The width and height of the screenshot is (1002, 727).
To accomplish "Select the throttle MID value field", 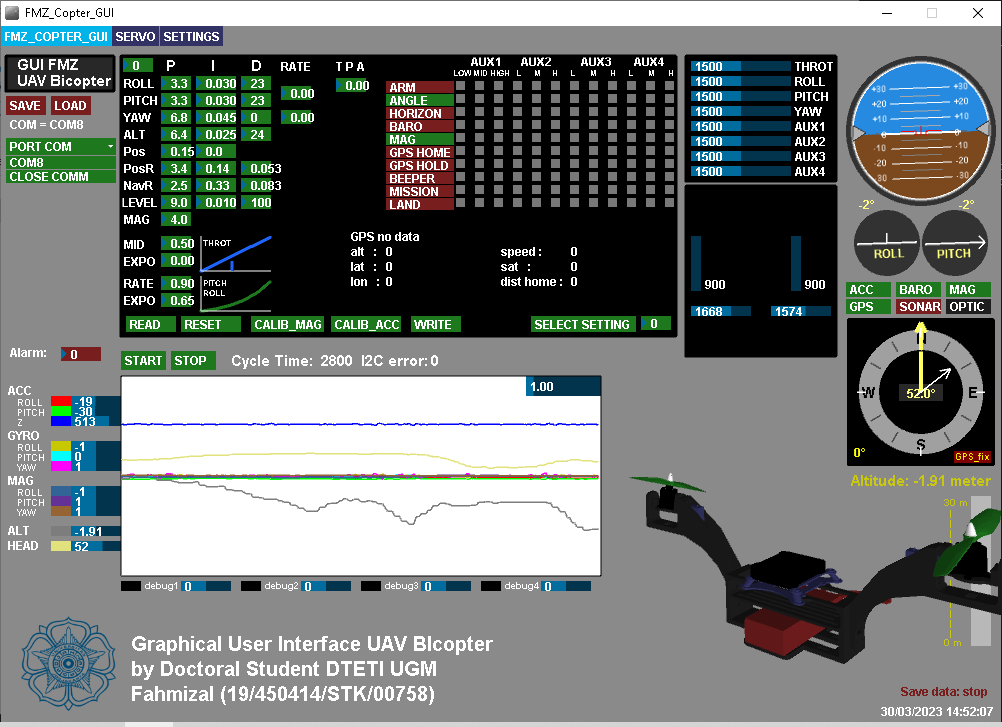I will click(x=178, y=243).
